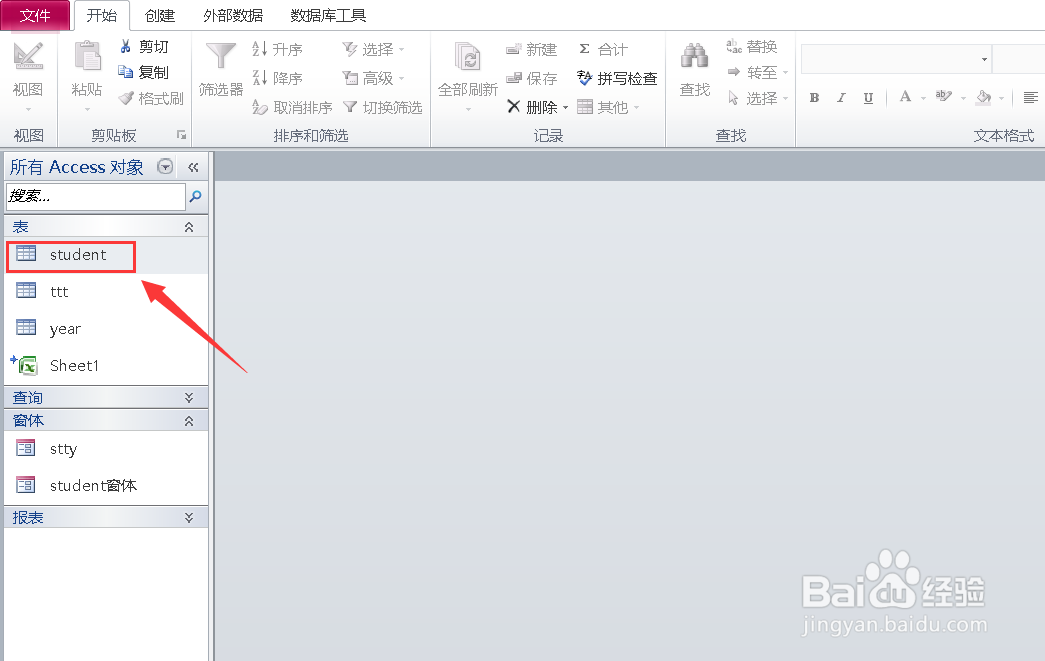Expand the 查询 (Queries) section

(188, 397)
